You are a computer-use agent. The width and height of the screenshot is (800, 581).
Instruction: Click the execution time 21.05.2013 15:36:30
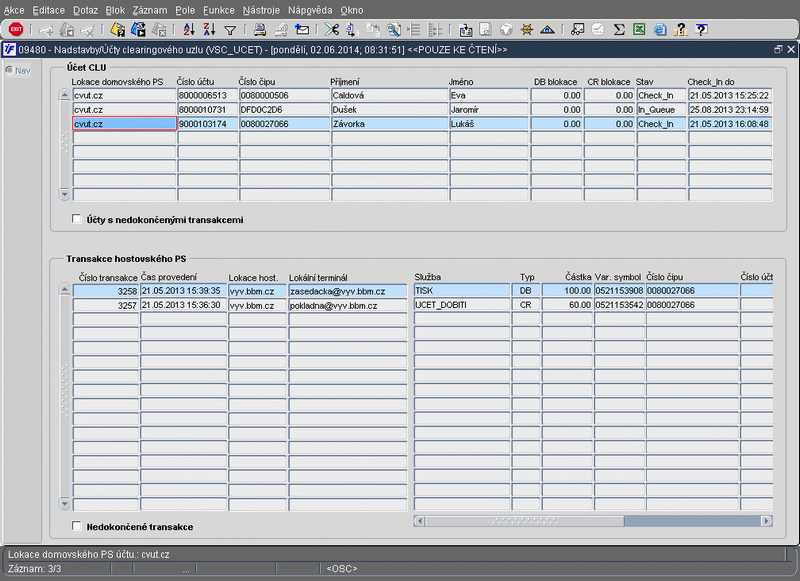click(x=183, y=305)
